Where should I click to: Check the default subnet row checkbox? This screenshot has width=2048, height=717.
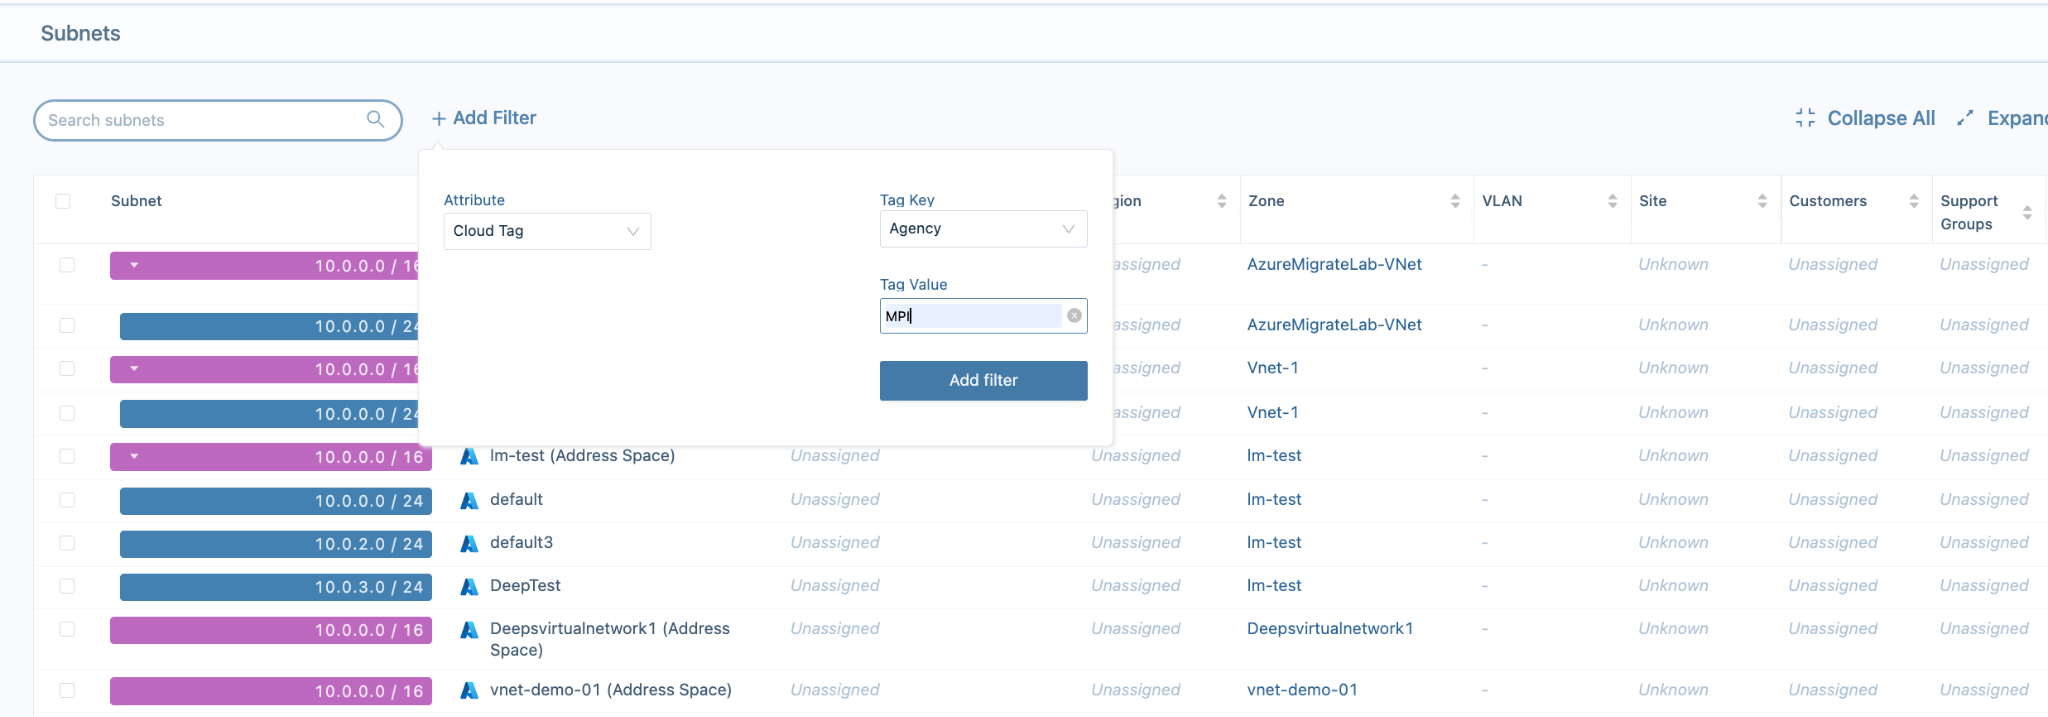[x=67, y=500]
